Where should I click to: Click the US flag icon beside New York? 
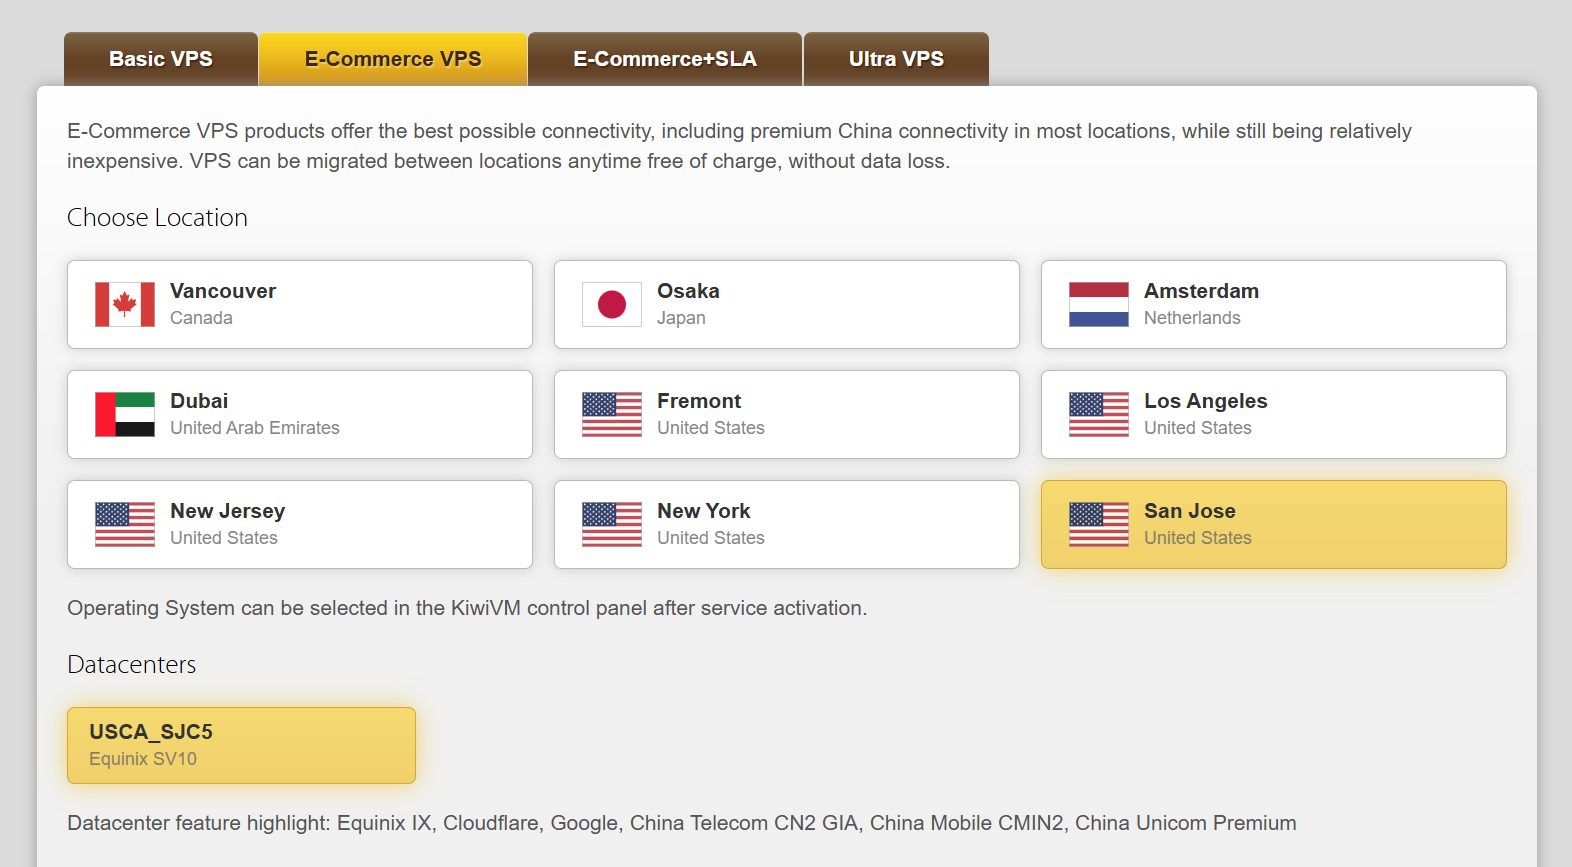[612, 524]
